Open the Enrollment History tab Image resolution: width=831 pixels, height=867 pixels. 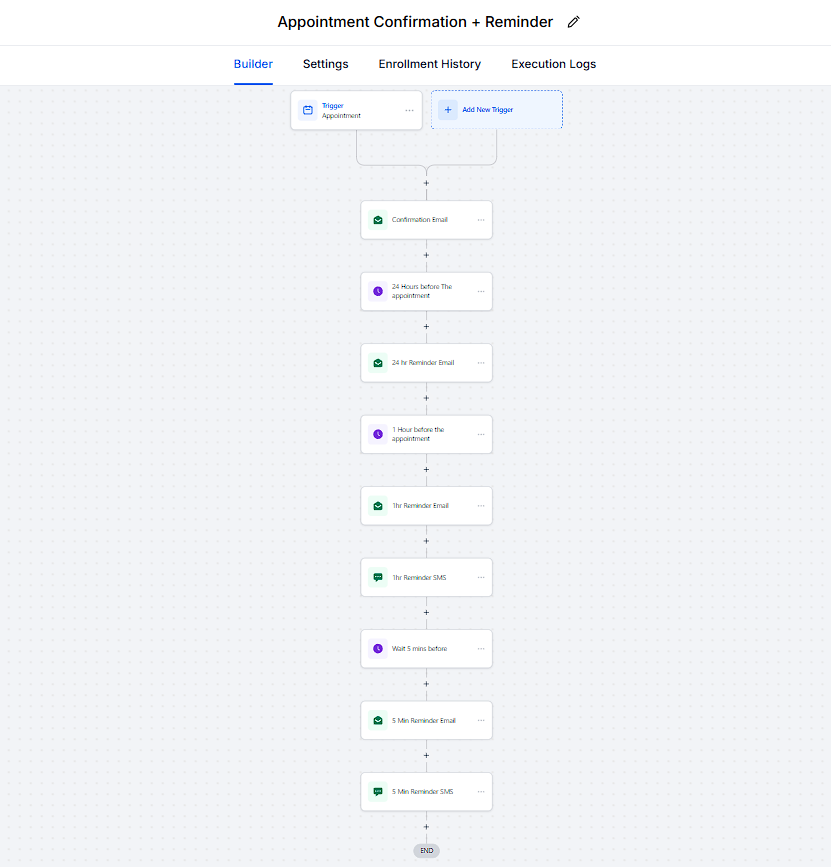click(x=429, y=64)
